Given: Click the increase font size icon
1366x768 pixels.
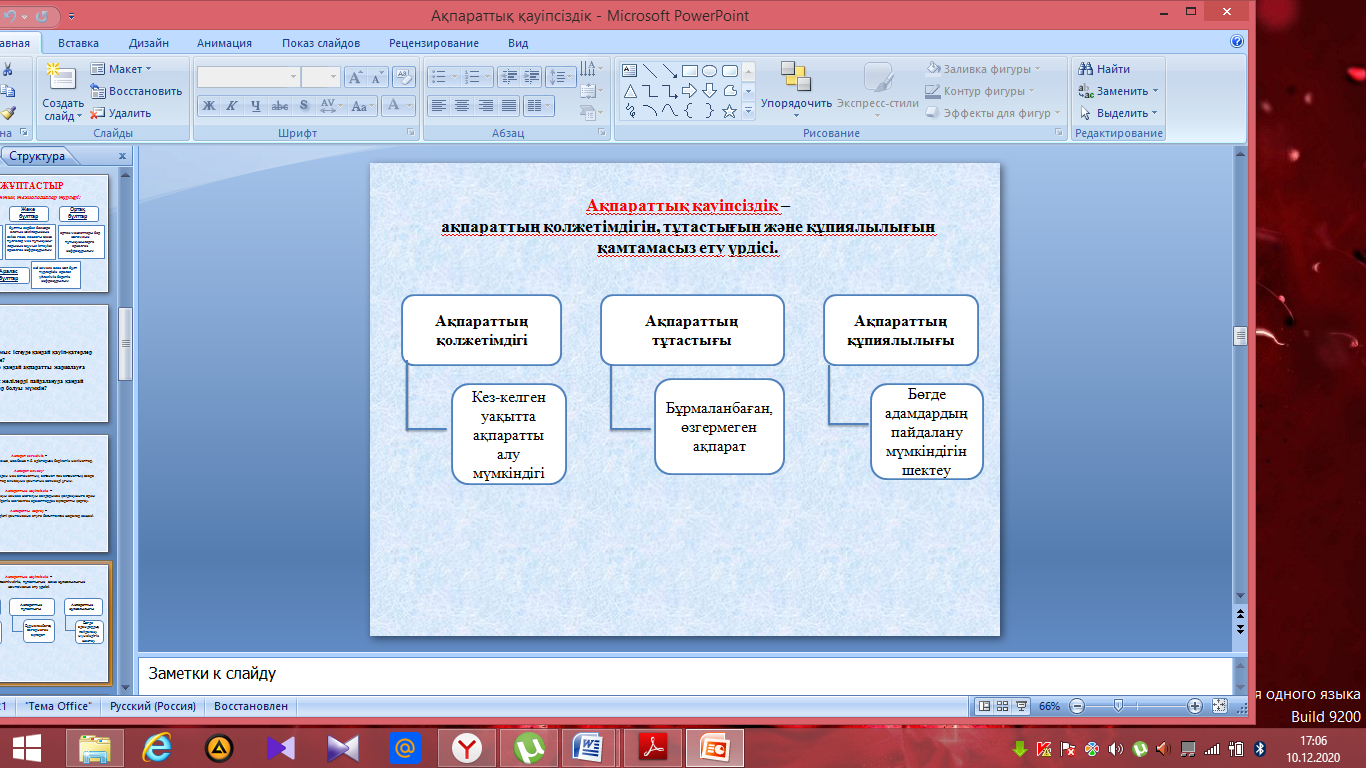Looking at the screenshot, I should coord(355,77).
